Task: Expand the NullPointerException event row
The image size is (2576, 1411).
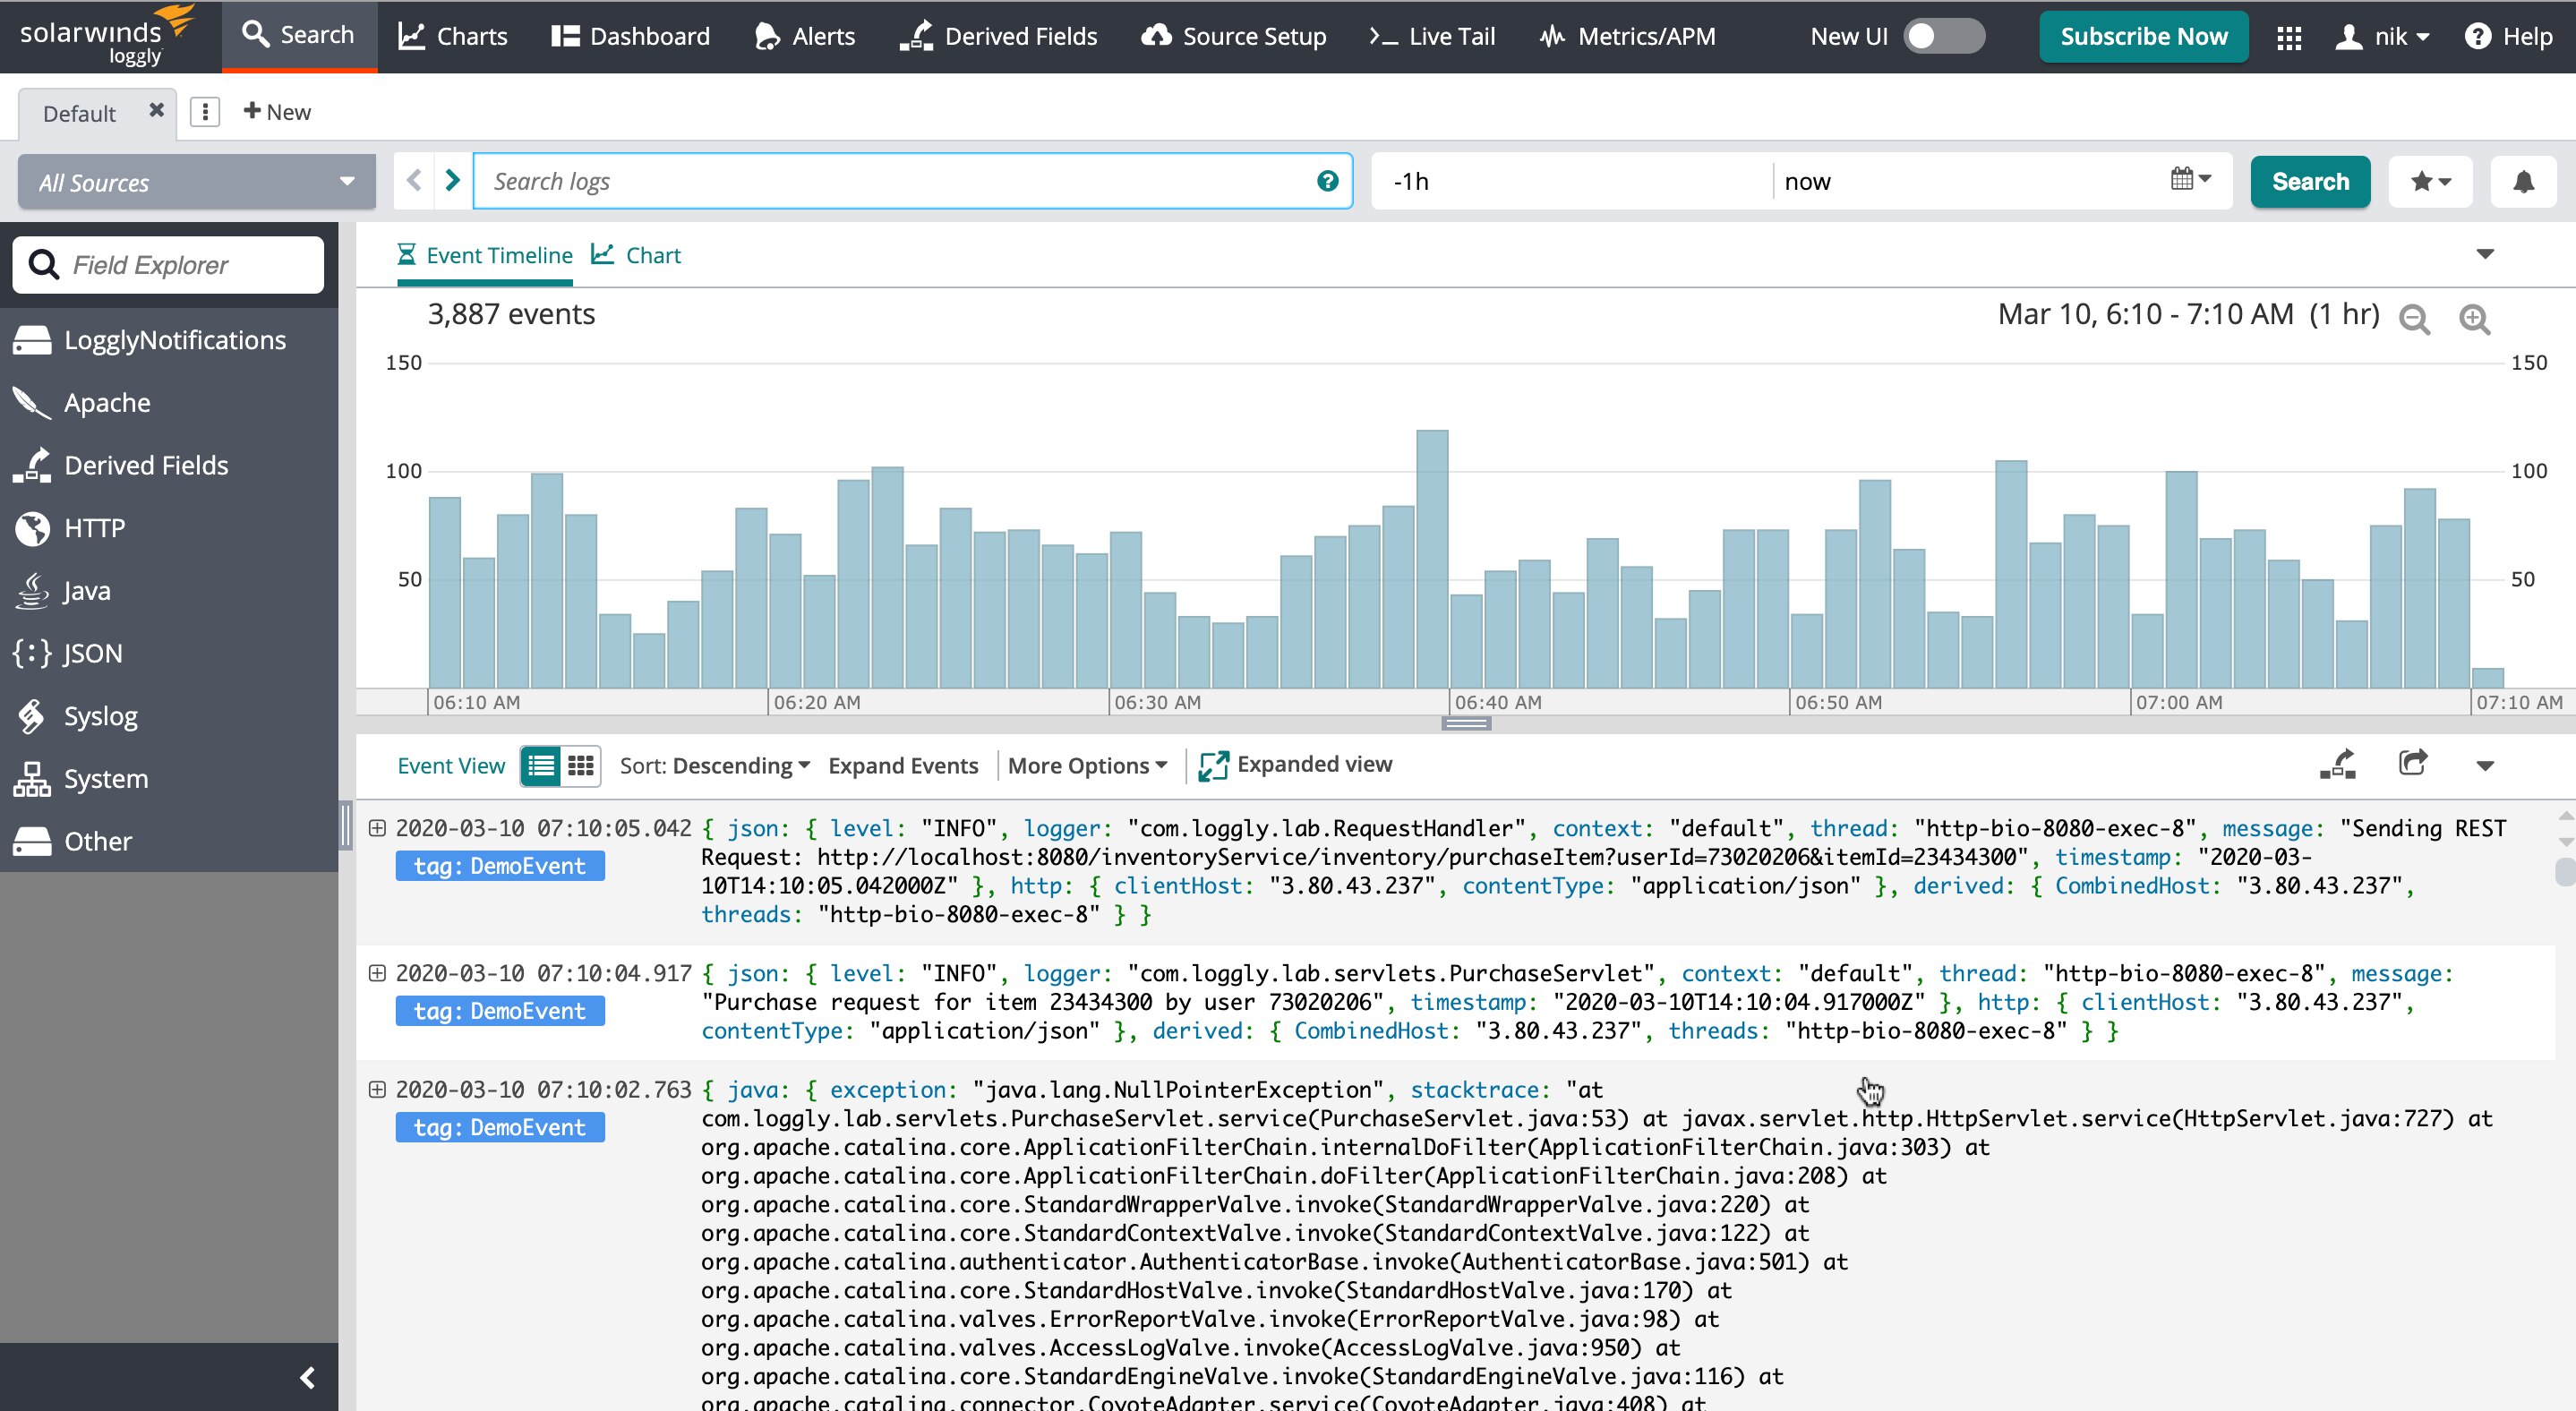Action: (x=377, y=1089)
